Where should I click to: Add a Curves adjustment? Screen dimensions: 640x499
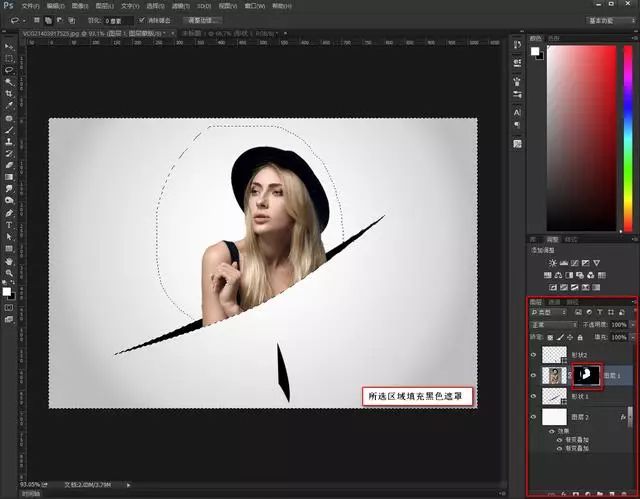(575, 263)
